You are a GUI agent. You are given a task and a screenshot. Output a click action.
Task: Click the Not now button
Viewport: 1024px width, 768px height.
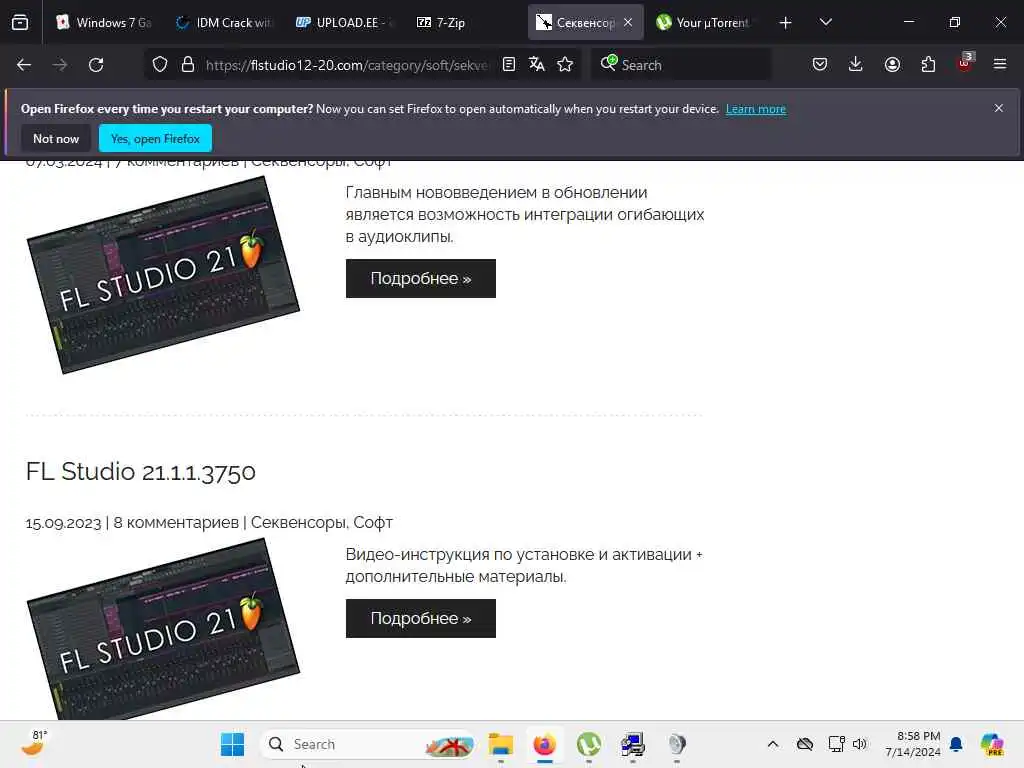click(x=56, y=138)
